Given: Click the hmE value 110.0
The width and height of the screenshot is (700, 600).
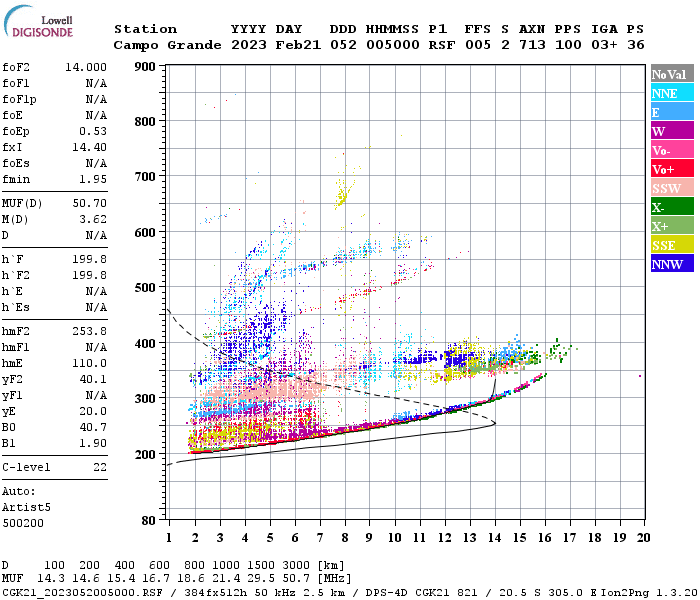Looking at the screenshot, I should 90,363.
